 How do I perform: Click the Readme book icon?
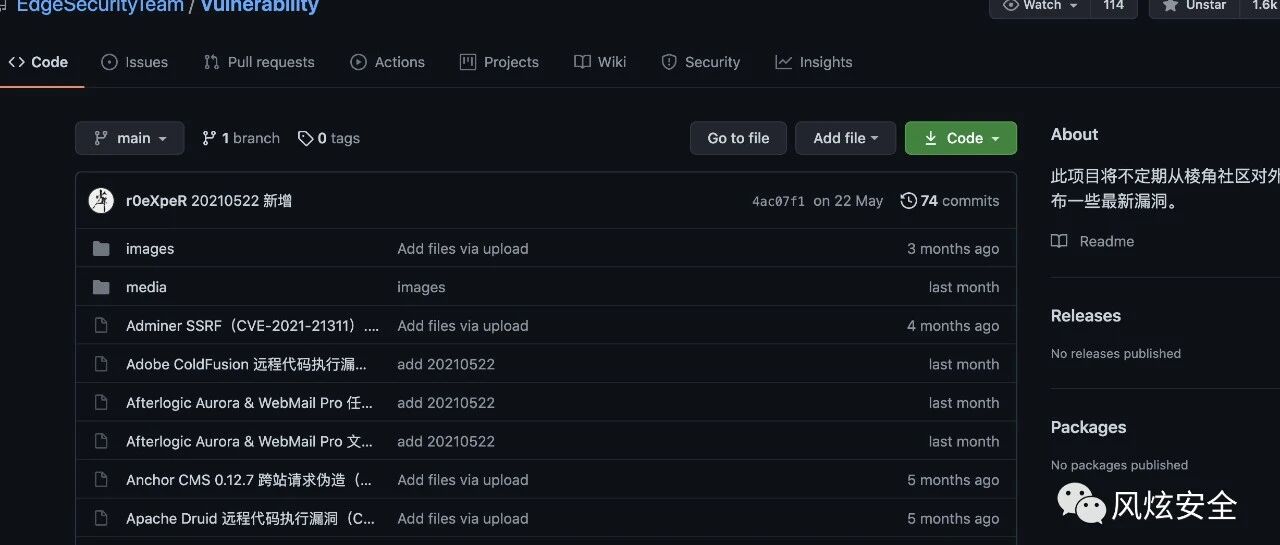1059,241
